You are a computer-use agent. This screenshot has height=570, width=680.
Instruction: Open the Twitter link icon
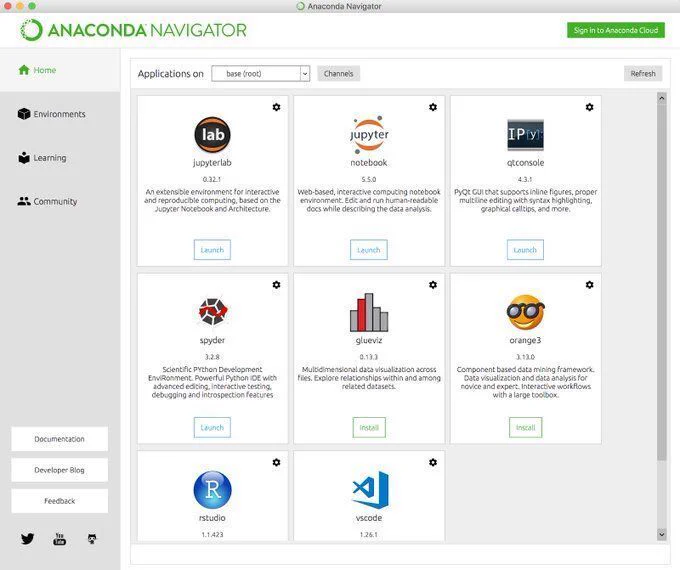tap(27, 539)
